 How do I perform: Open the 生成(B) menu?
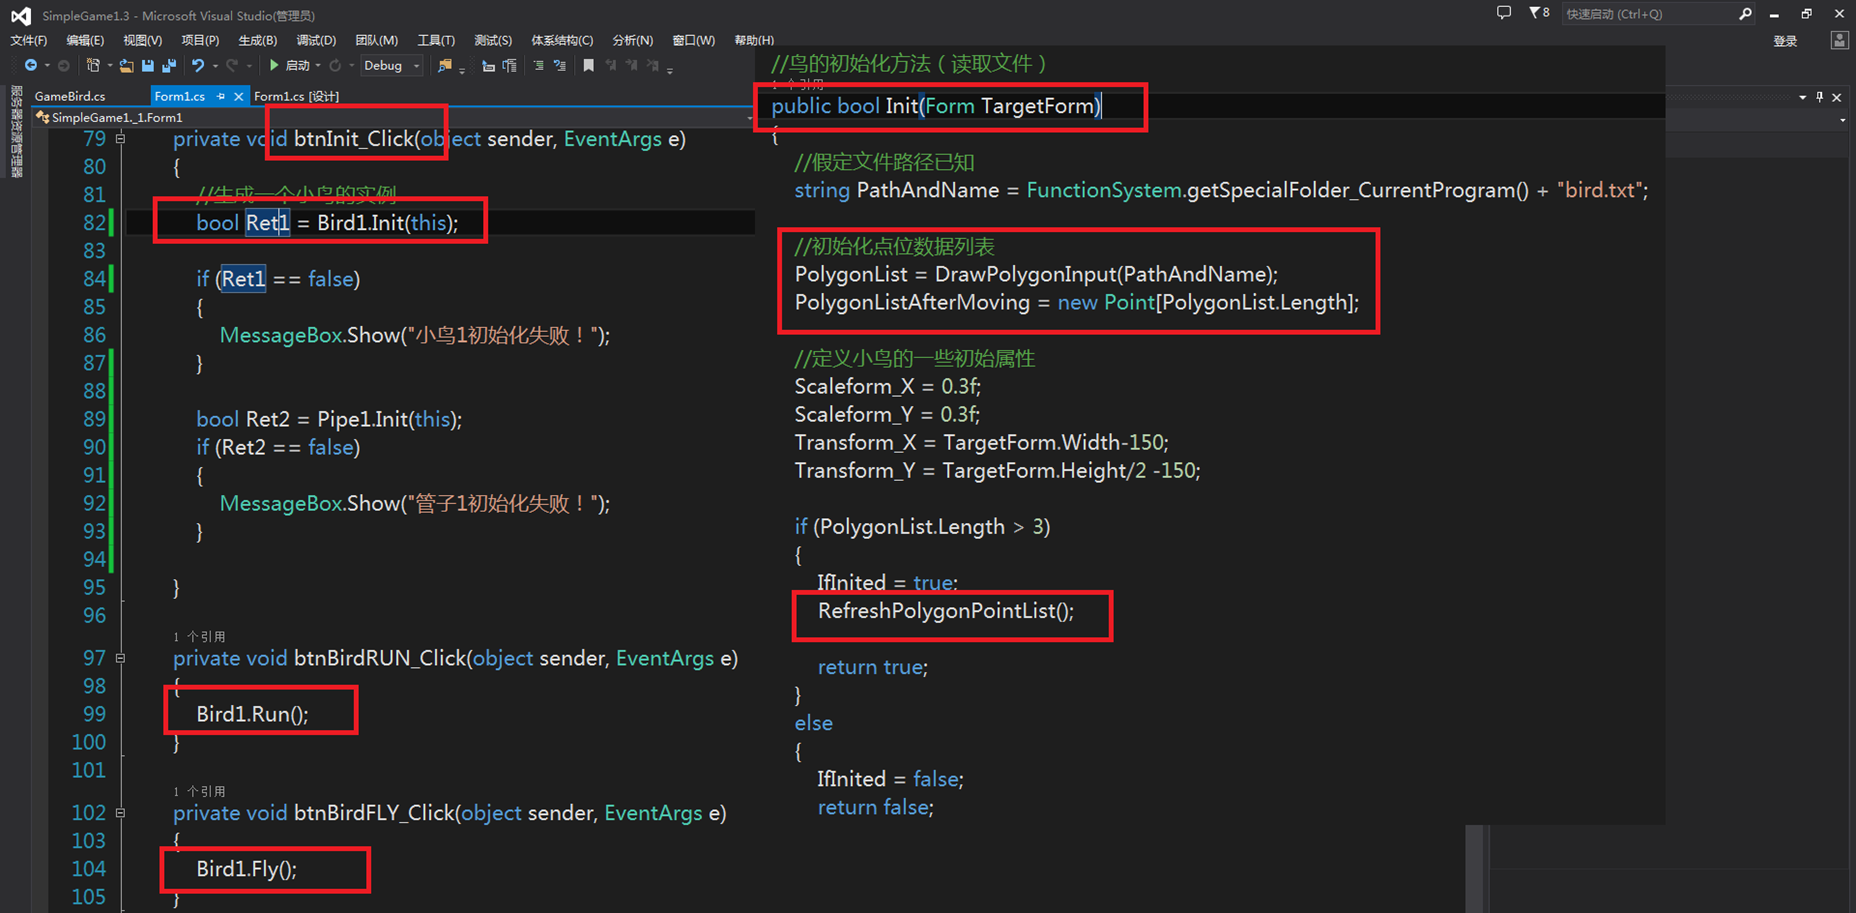(x=257, y=40)
